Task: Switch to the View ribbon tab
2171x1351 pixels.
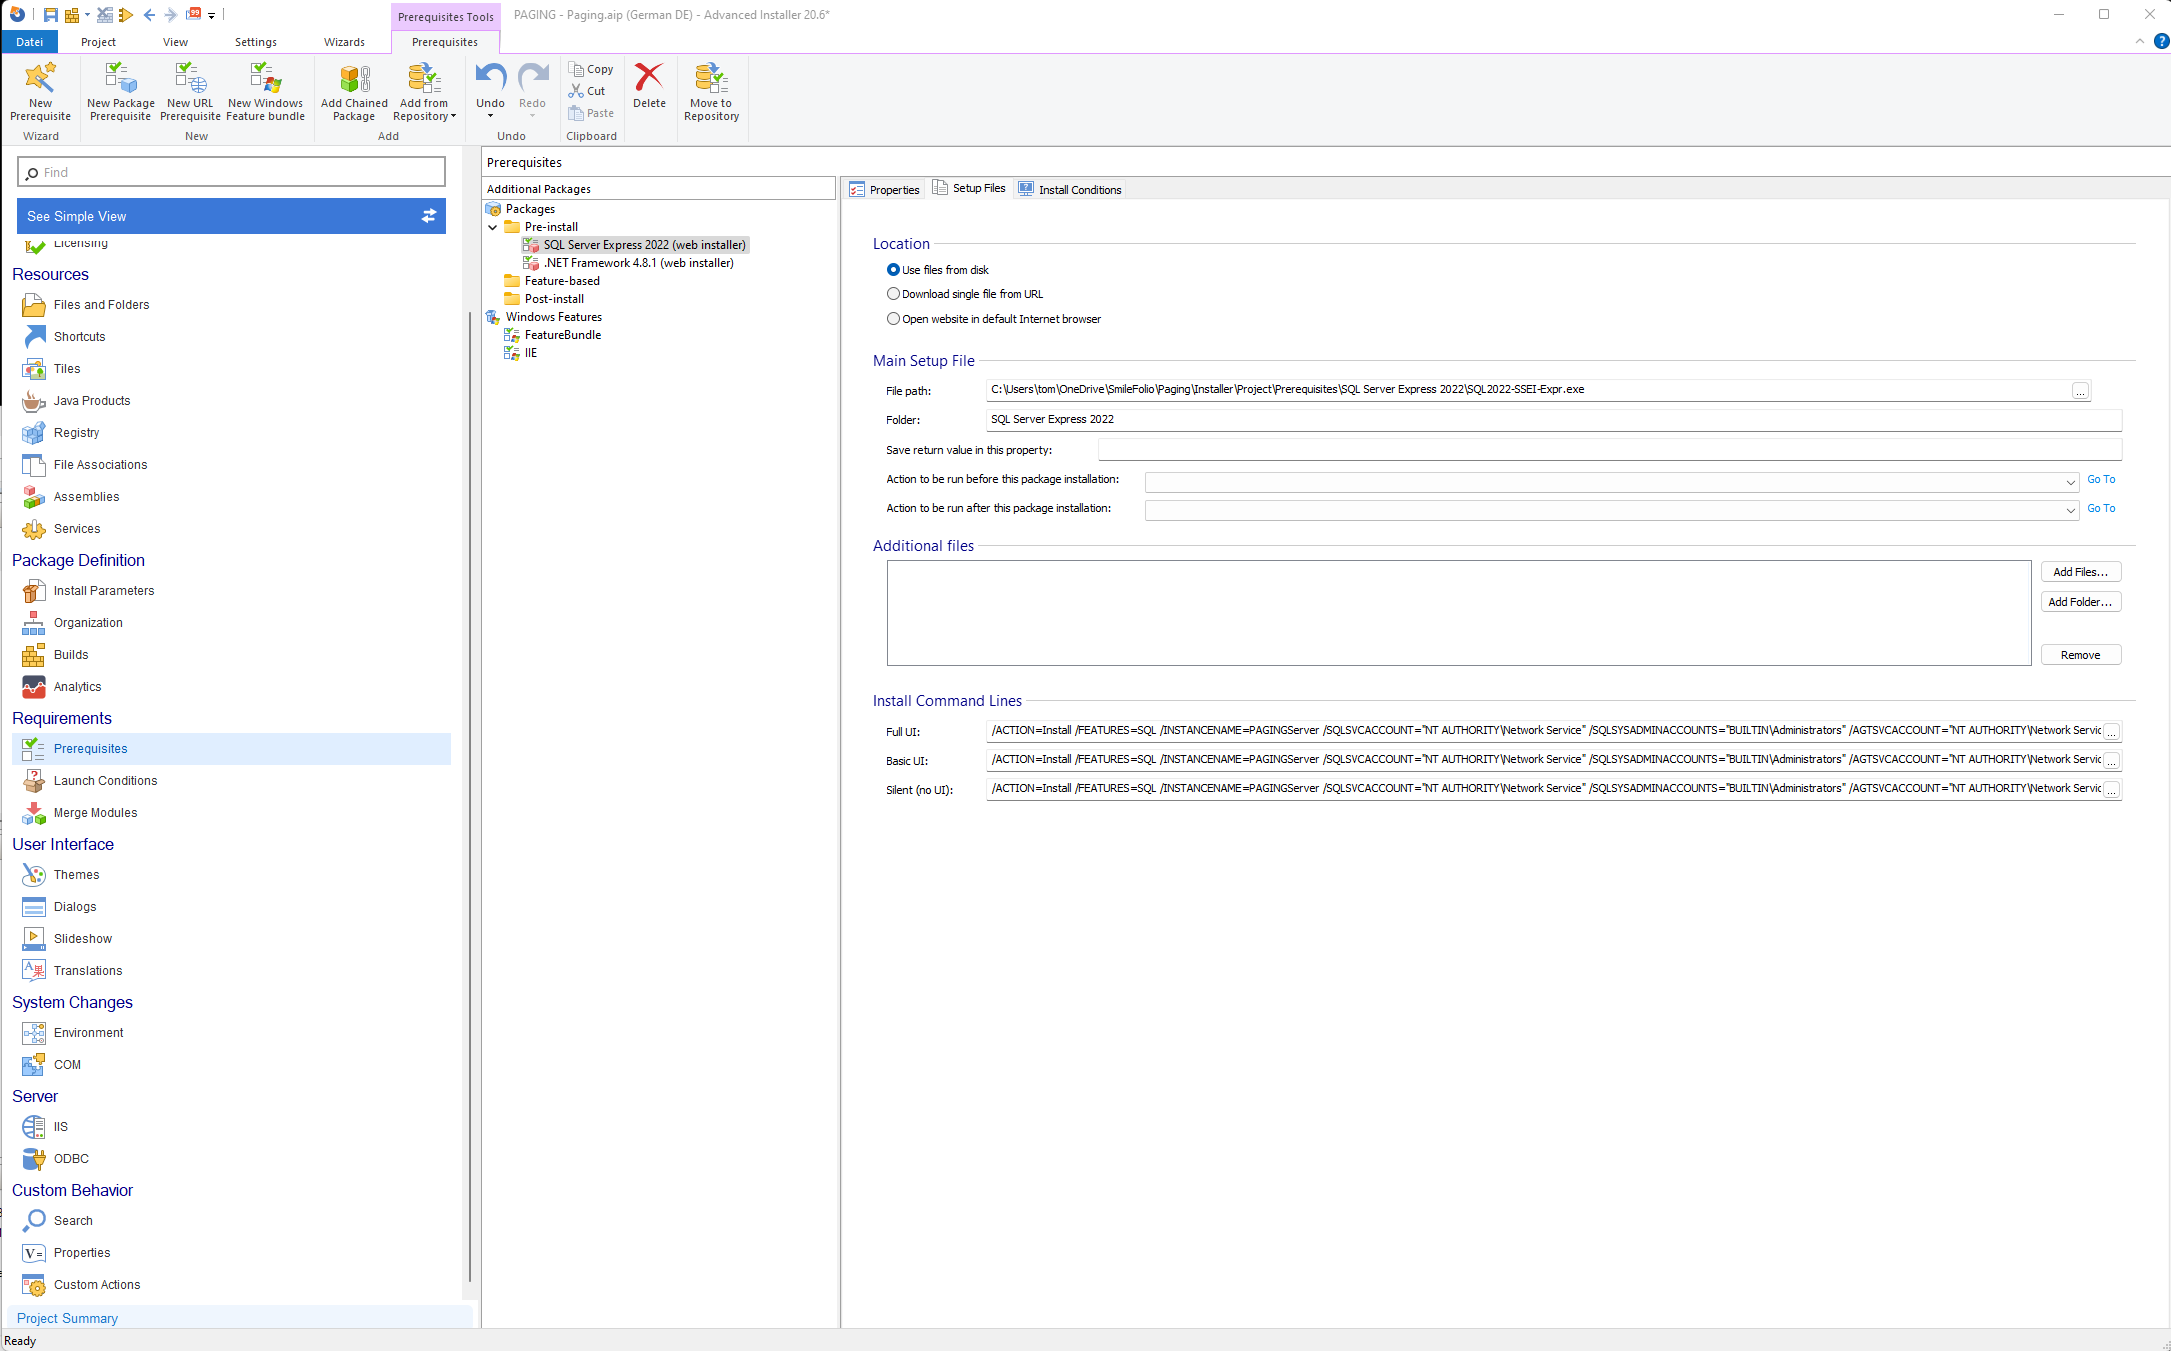Action: pos(175,42)
